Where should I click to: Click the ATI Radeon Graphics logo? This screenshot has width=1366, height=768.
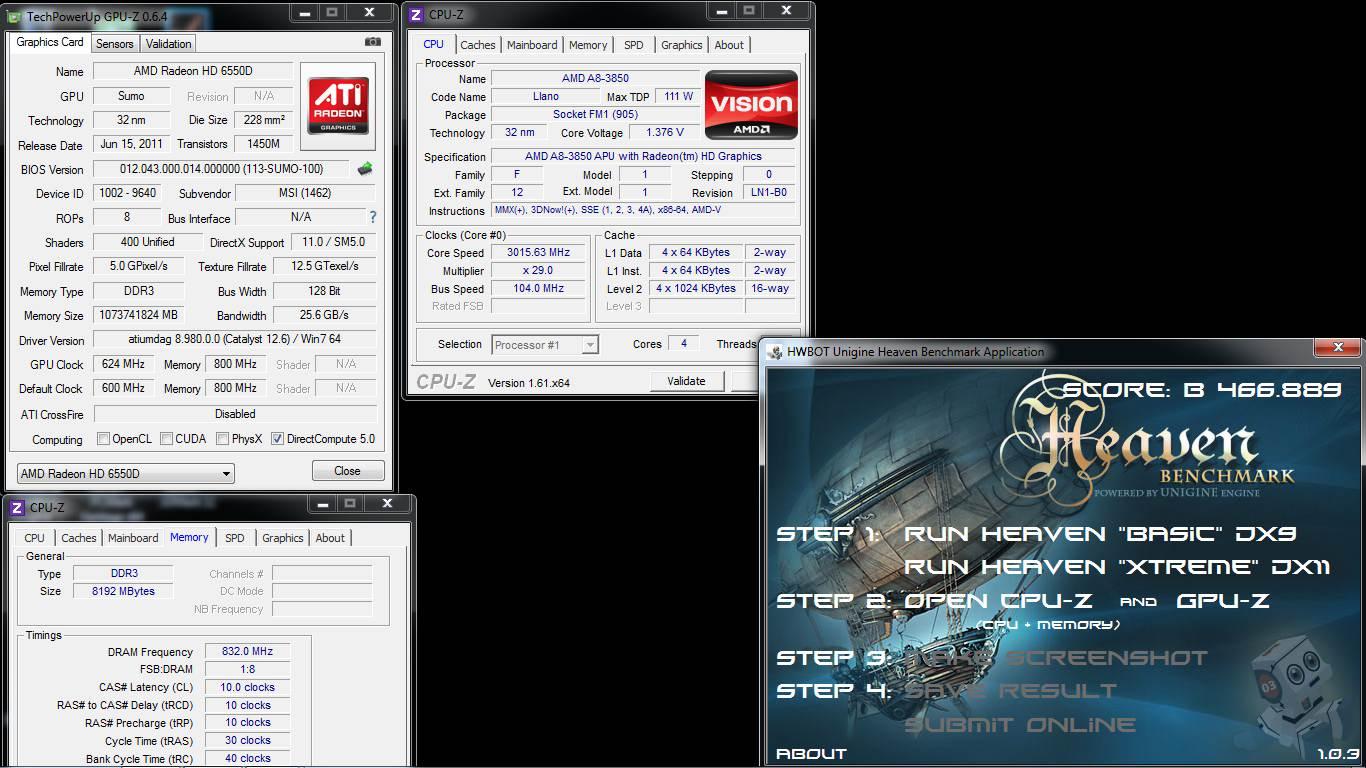tap(338, 107)
